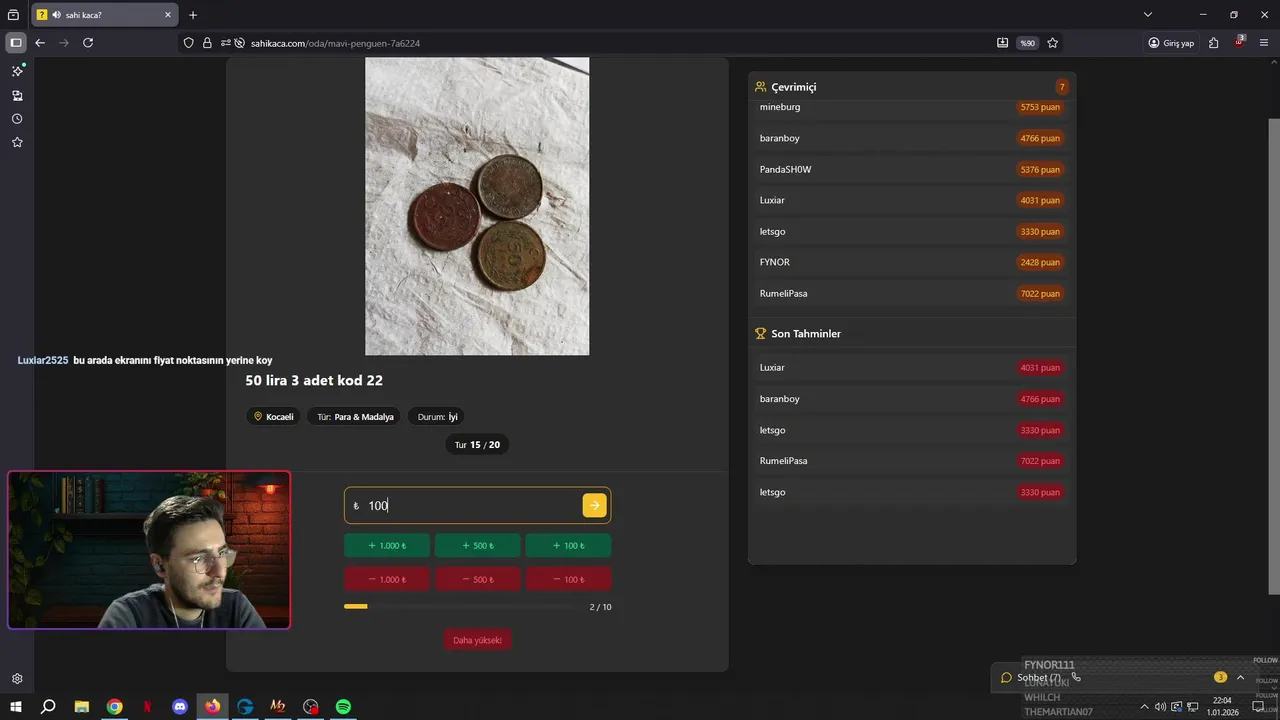Open sidebar settings gear

(x=17, y=678)
